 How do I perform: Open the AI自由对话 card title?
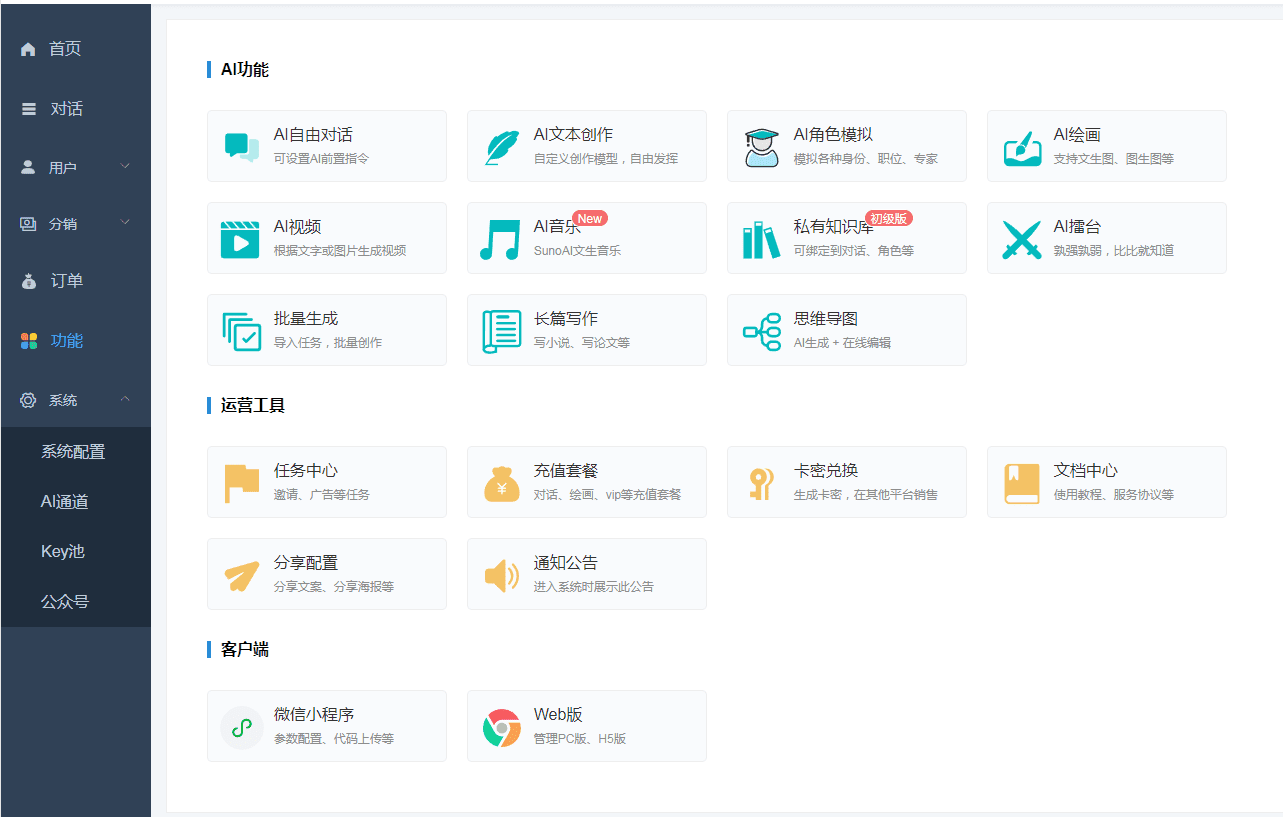pyautogui.click(x=313, y=135)
